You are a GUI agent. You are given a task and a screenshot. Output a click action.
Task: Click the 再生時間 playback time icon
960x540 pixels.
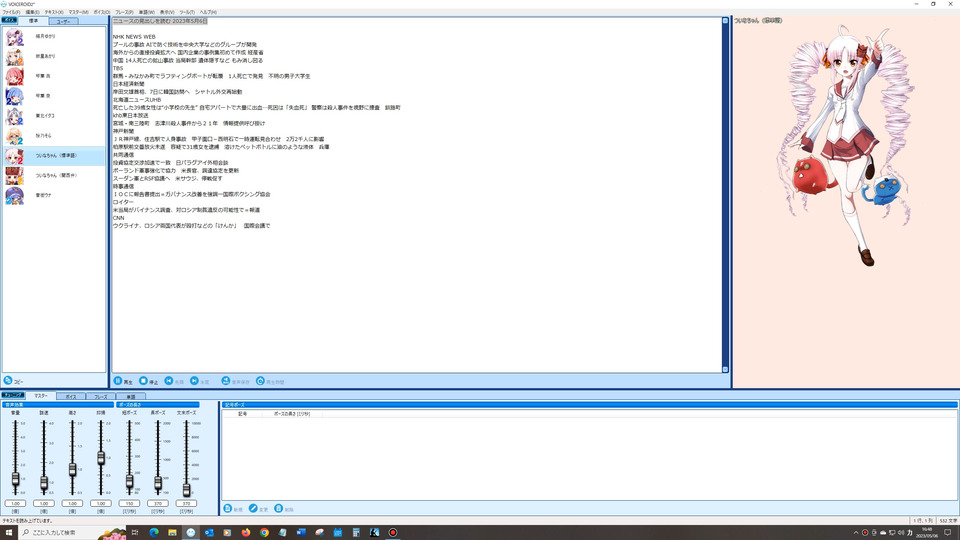click(x=260, y=381)
